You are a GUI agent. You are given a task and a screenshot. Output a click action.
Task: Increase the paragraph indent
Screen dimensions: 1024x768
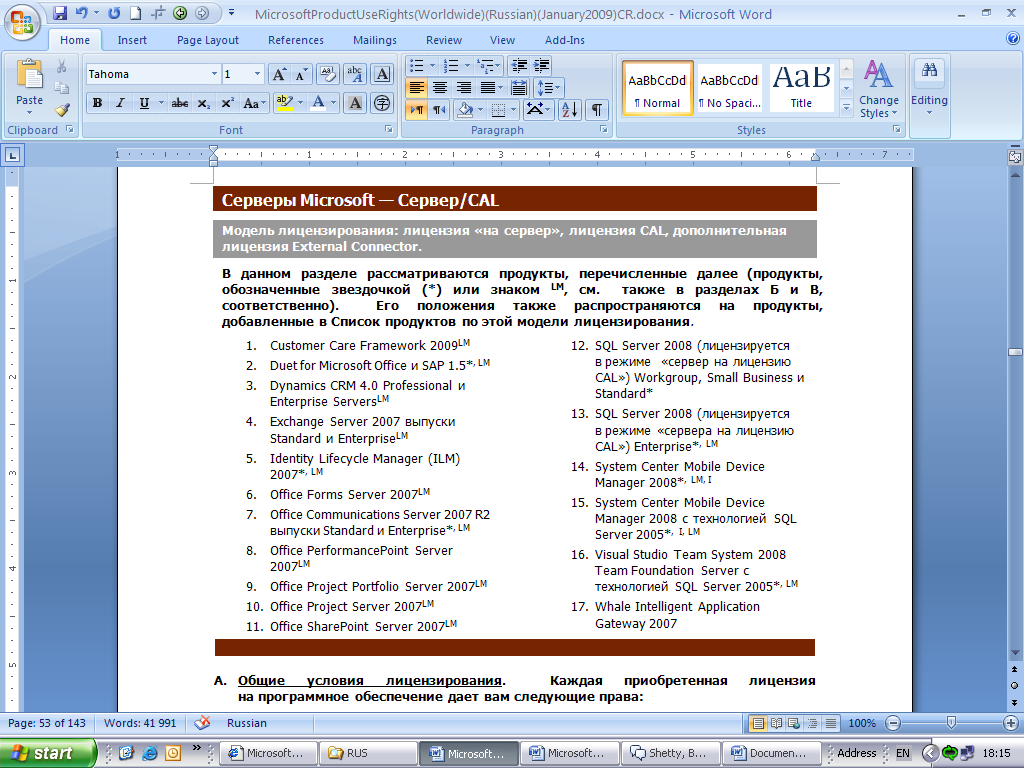541,65
